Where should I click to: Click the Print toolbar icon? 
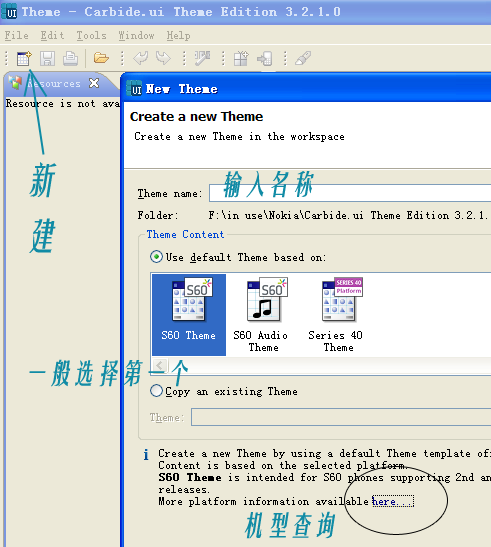tap(70, 58)
